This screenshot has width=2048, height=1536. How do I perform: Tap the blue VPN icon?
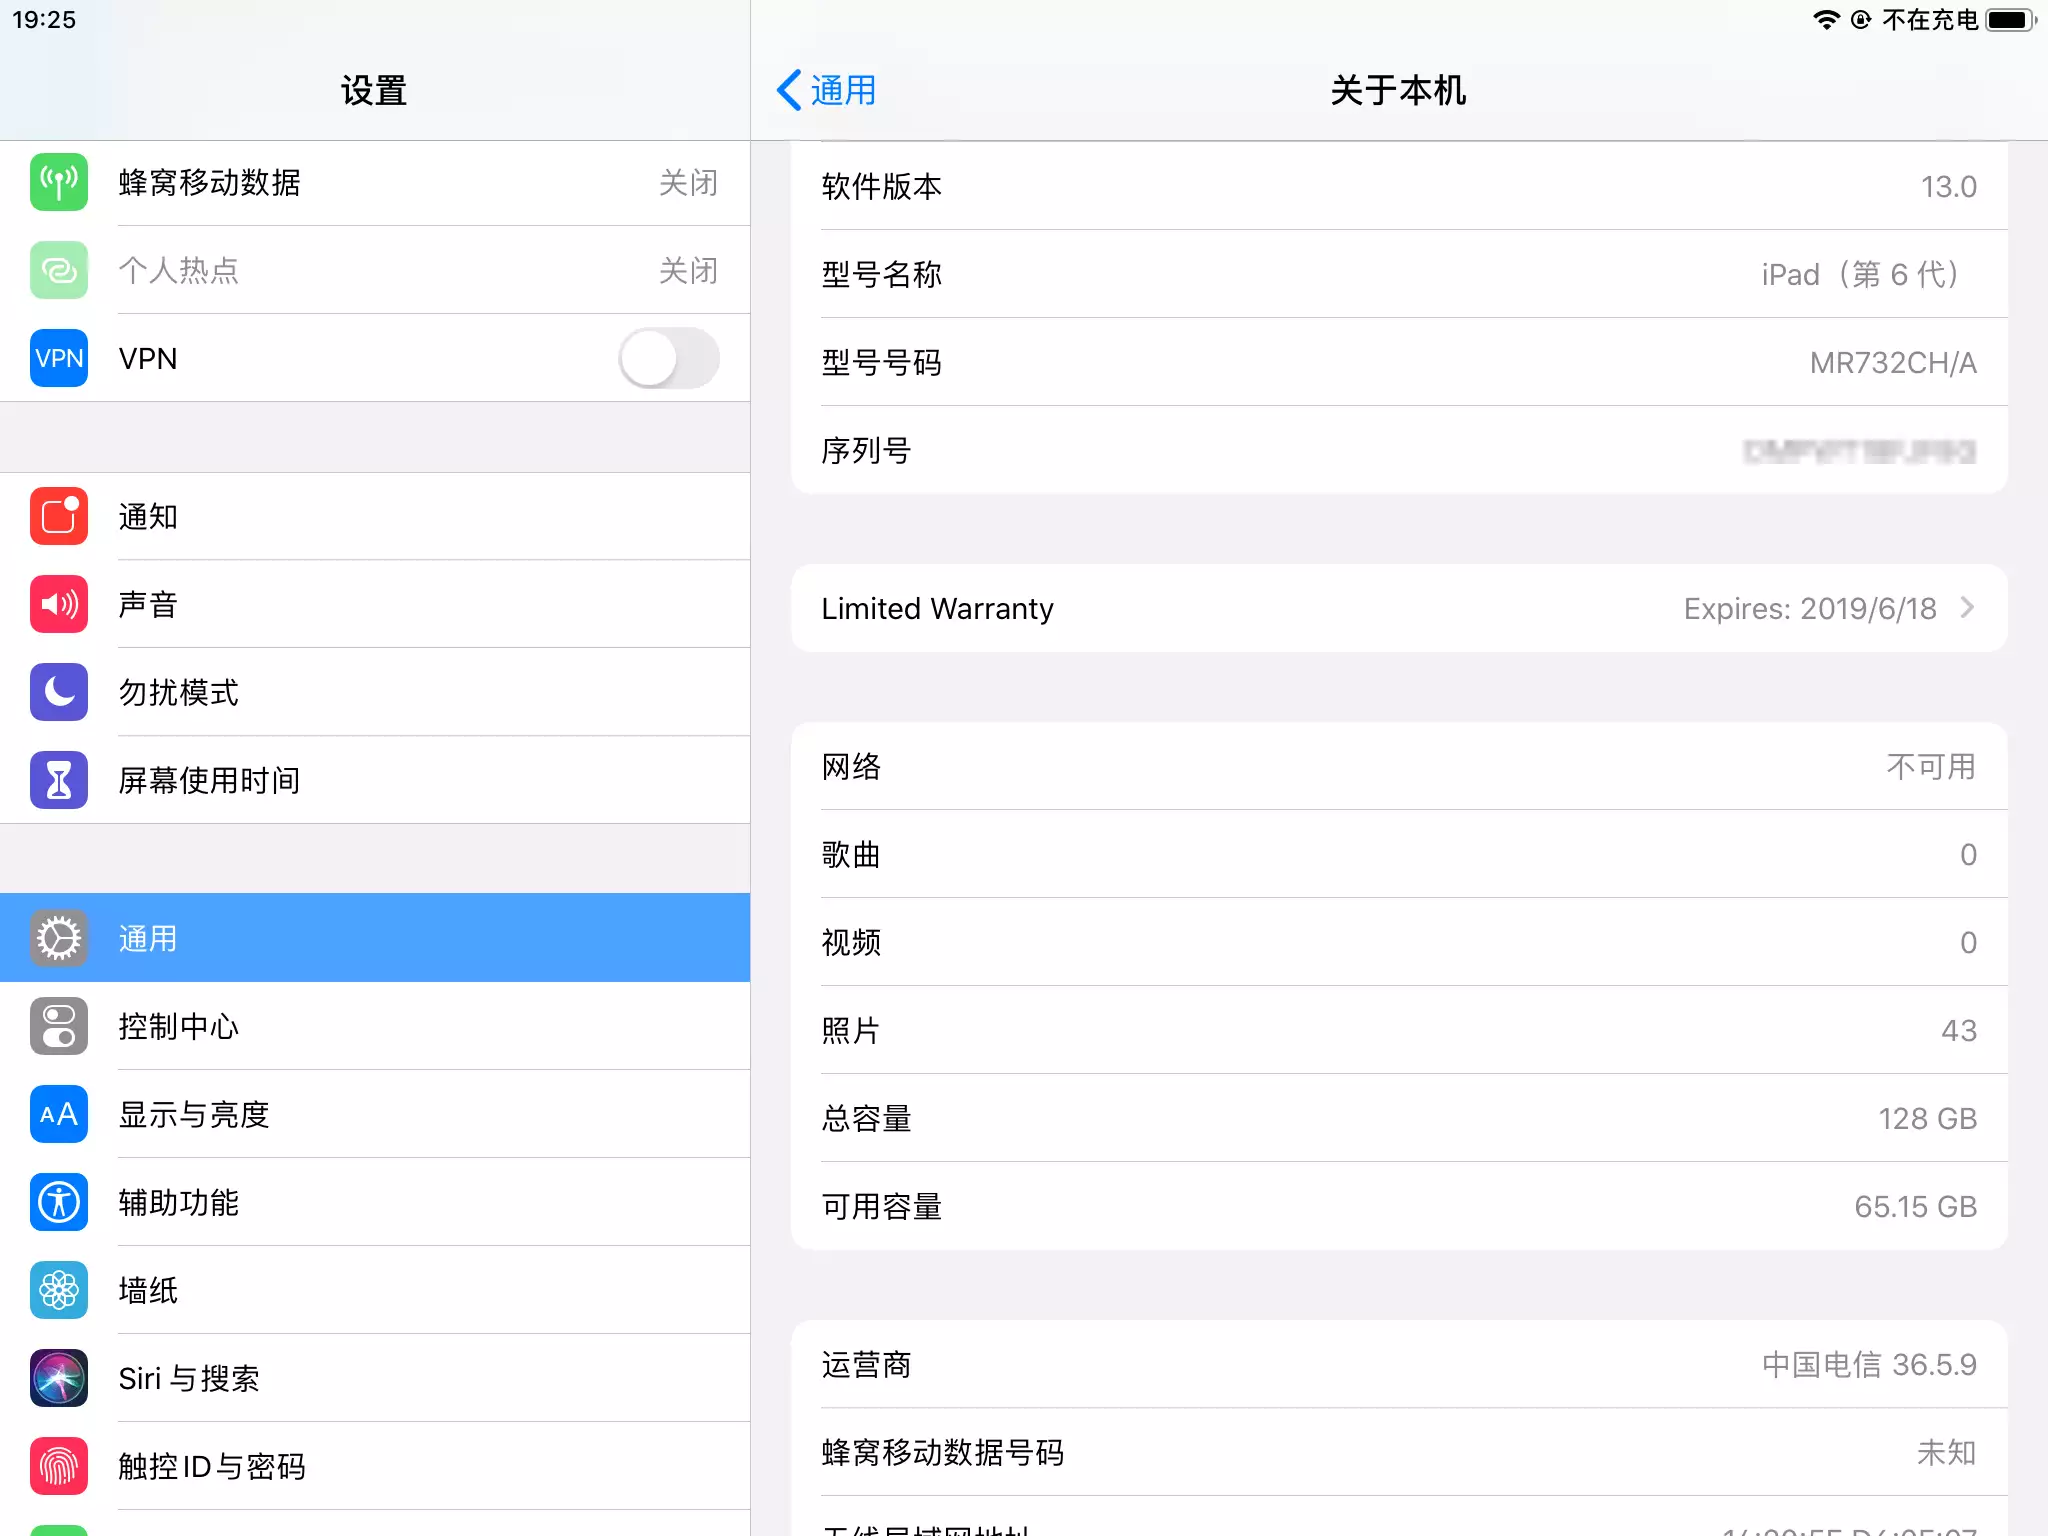[59, 358]
